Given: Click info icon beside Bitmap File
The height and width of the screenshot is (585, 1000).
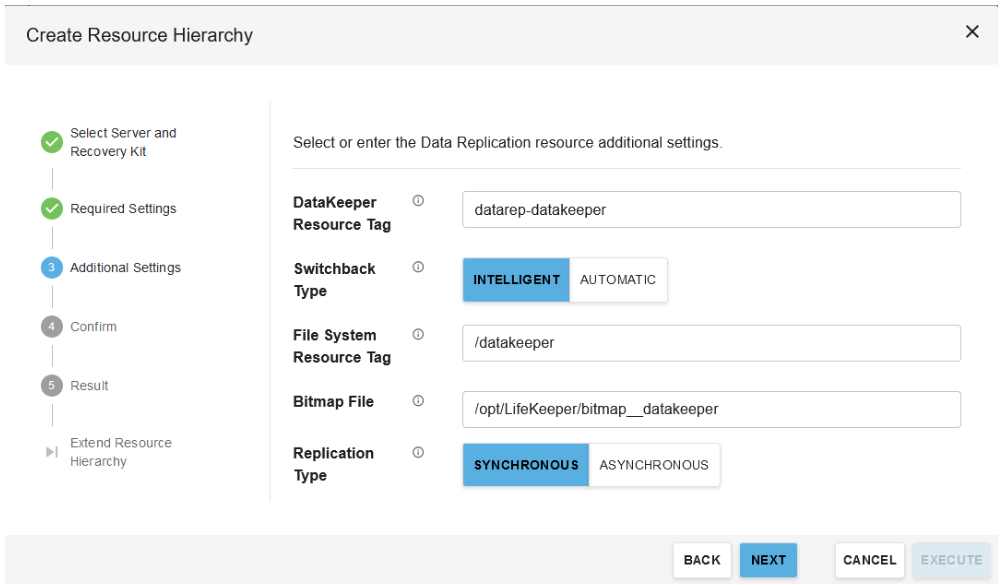Looking at the screenshot, I should 418,400.
